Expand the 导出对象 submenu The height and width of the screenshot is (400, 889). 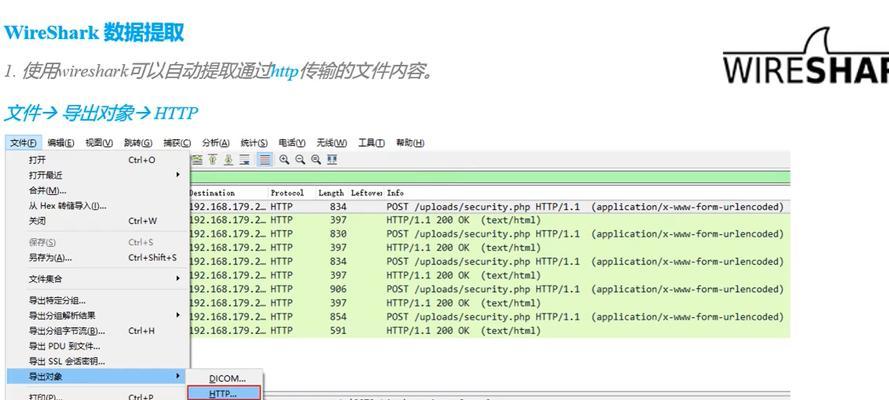click(98, 376)
